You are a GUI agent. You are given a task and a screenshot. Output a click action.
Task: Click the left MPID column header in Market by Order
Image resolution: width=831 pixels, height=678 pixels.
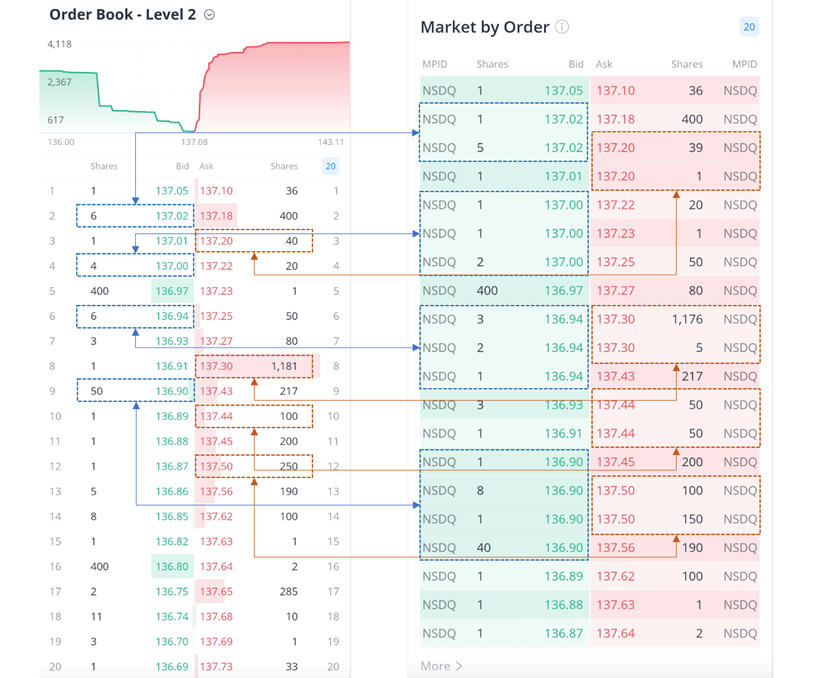pos(437,64)
